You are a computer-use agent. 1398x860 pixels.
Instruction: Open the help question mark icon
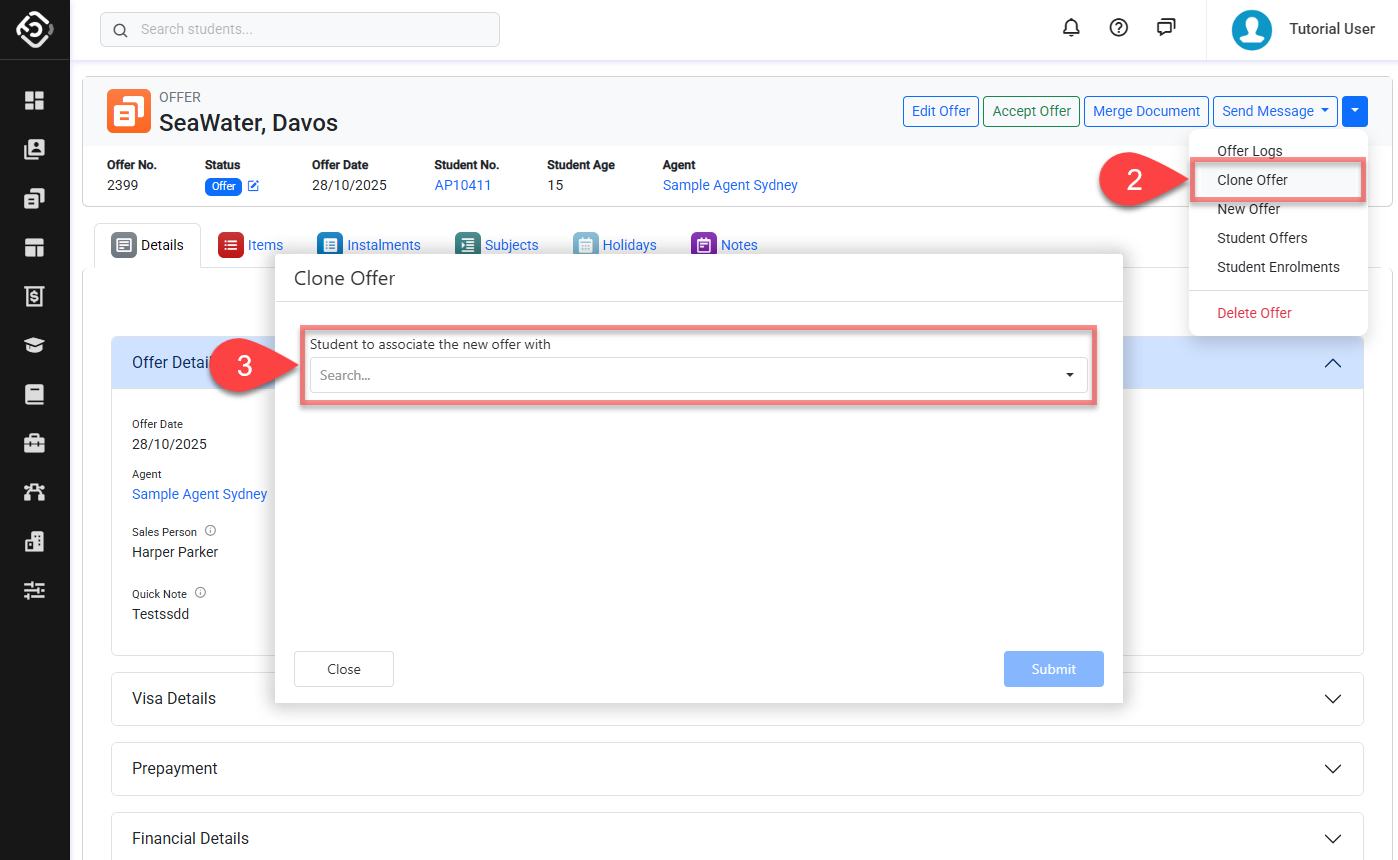[1119, 28]
